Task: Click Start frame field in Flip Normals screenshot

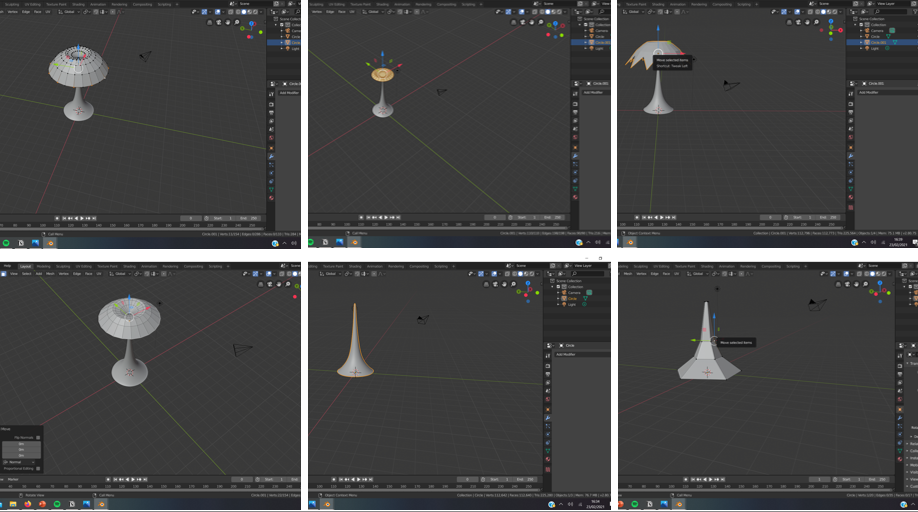Action: click(272, 479)
